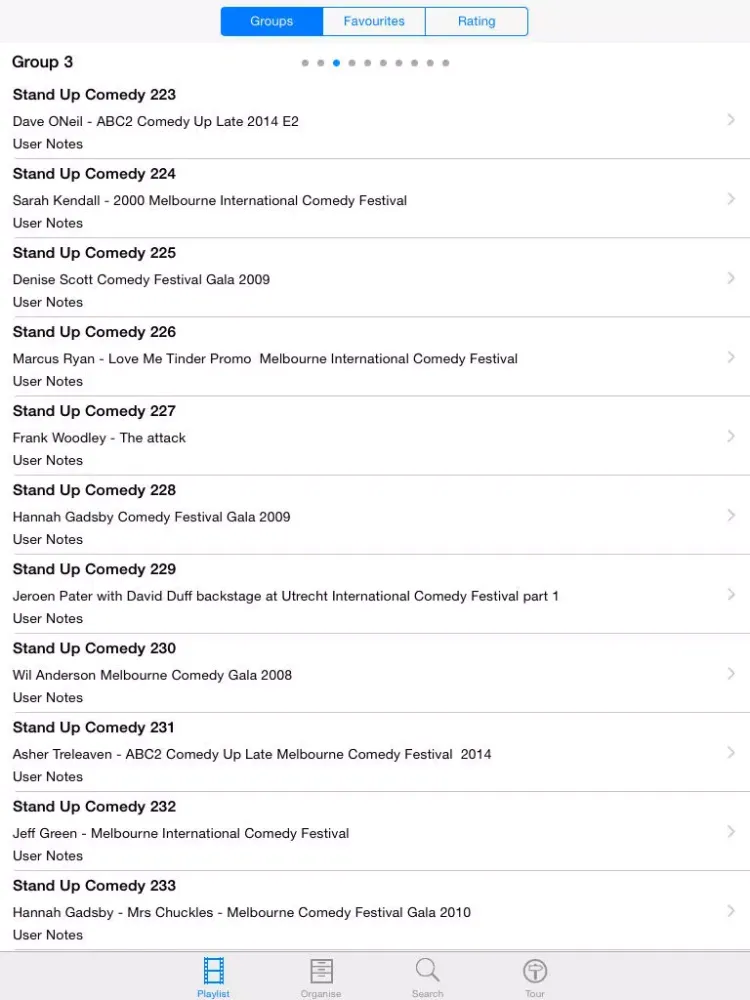Expand chevron beside Sarah Kendall entry
750x1000 pixels.
[731, 198]
